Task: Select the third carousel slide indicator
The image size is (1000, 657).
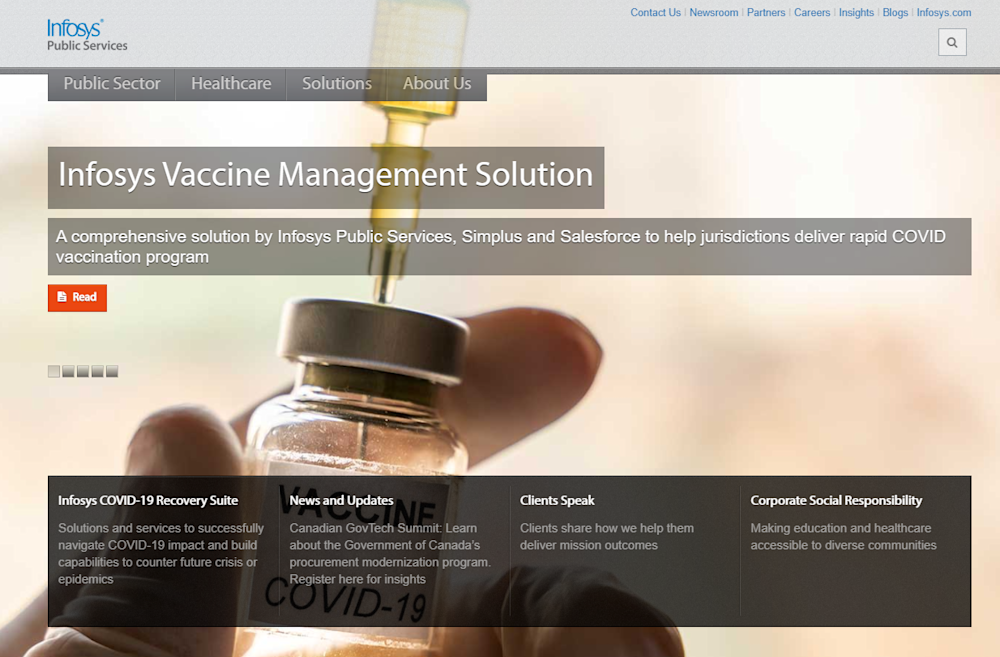Action: 83,371
